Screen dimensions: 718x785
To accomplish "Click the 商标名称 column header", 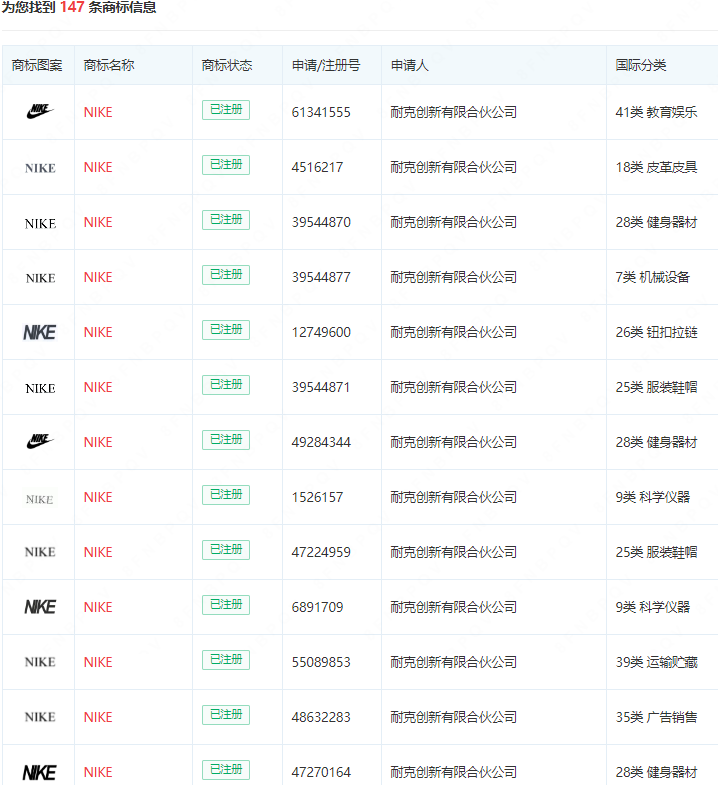I will (109, 65).
